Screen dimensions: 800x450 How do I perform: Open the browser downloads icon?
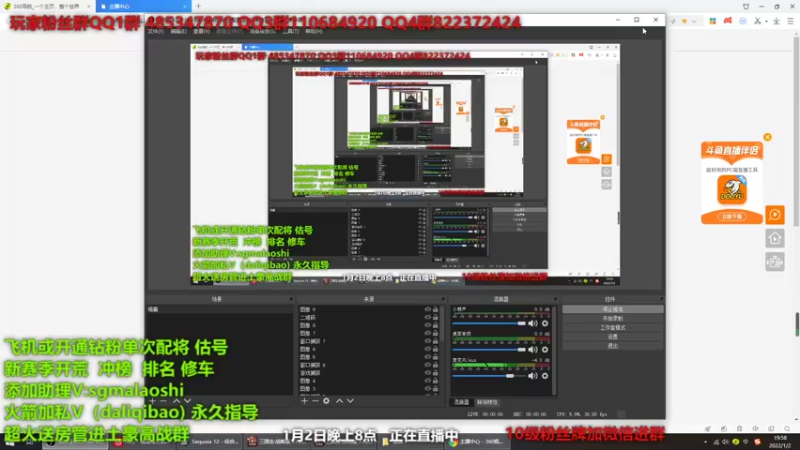coord(776,21)
